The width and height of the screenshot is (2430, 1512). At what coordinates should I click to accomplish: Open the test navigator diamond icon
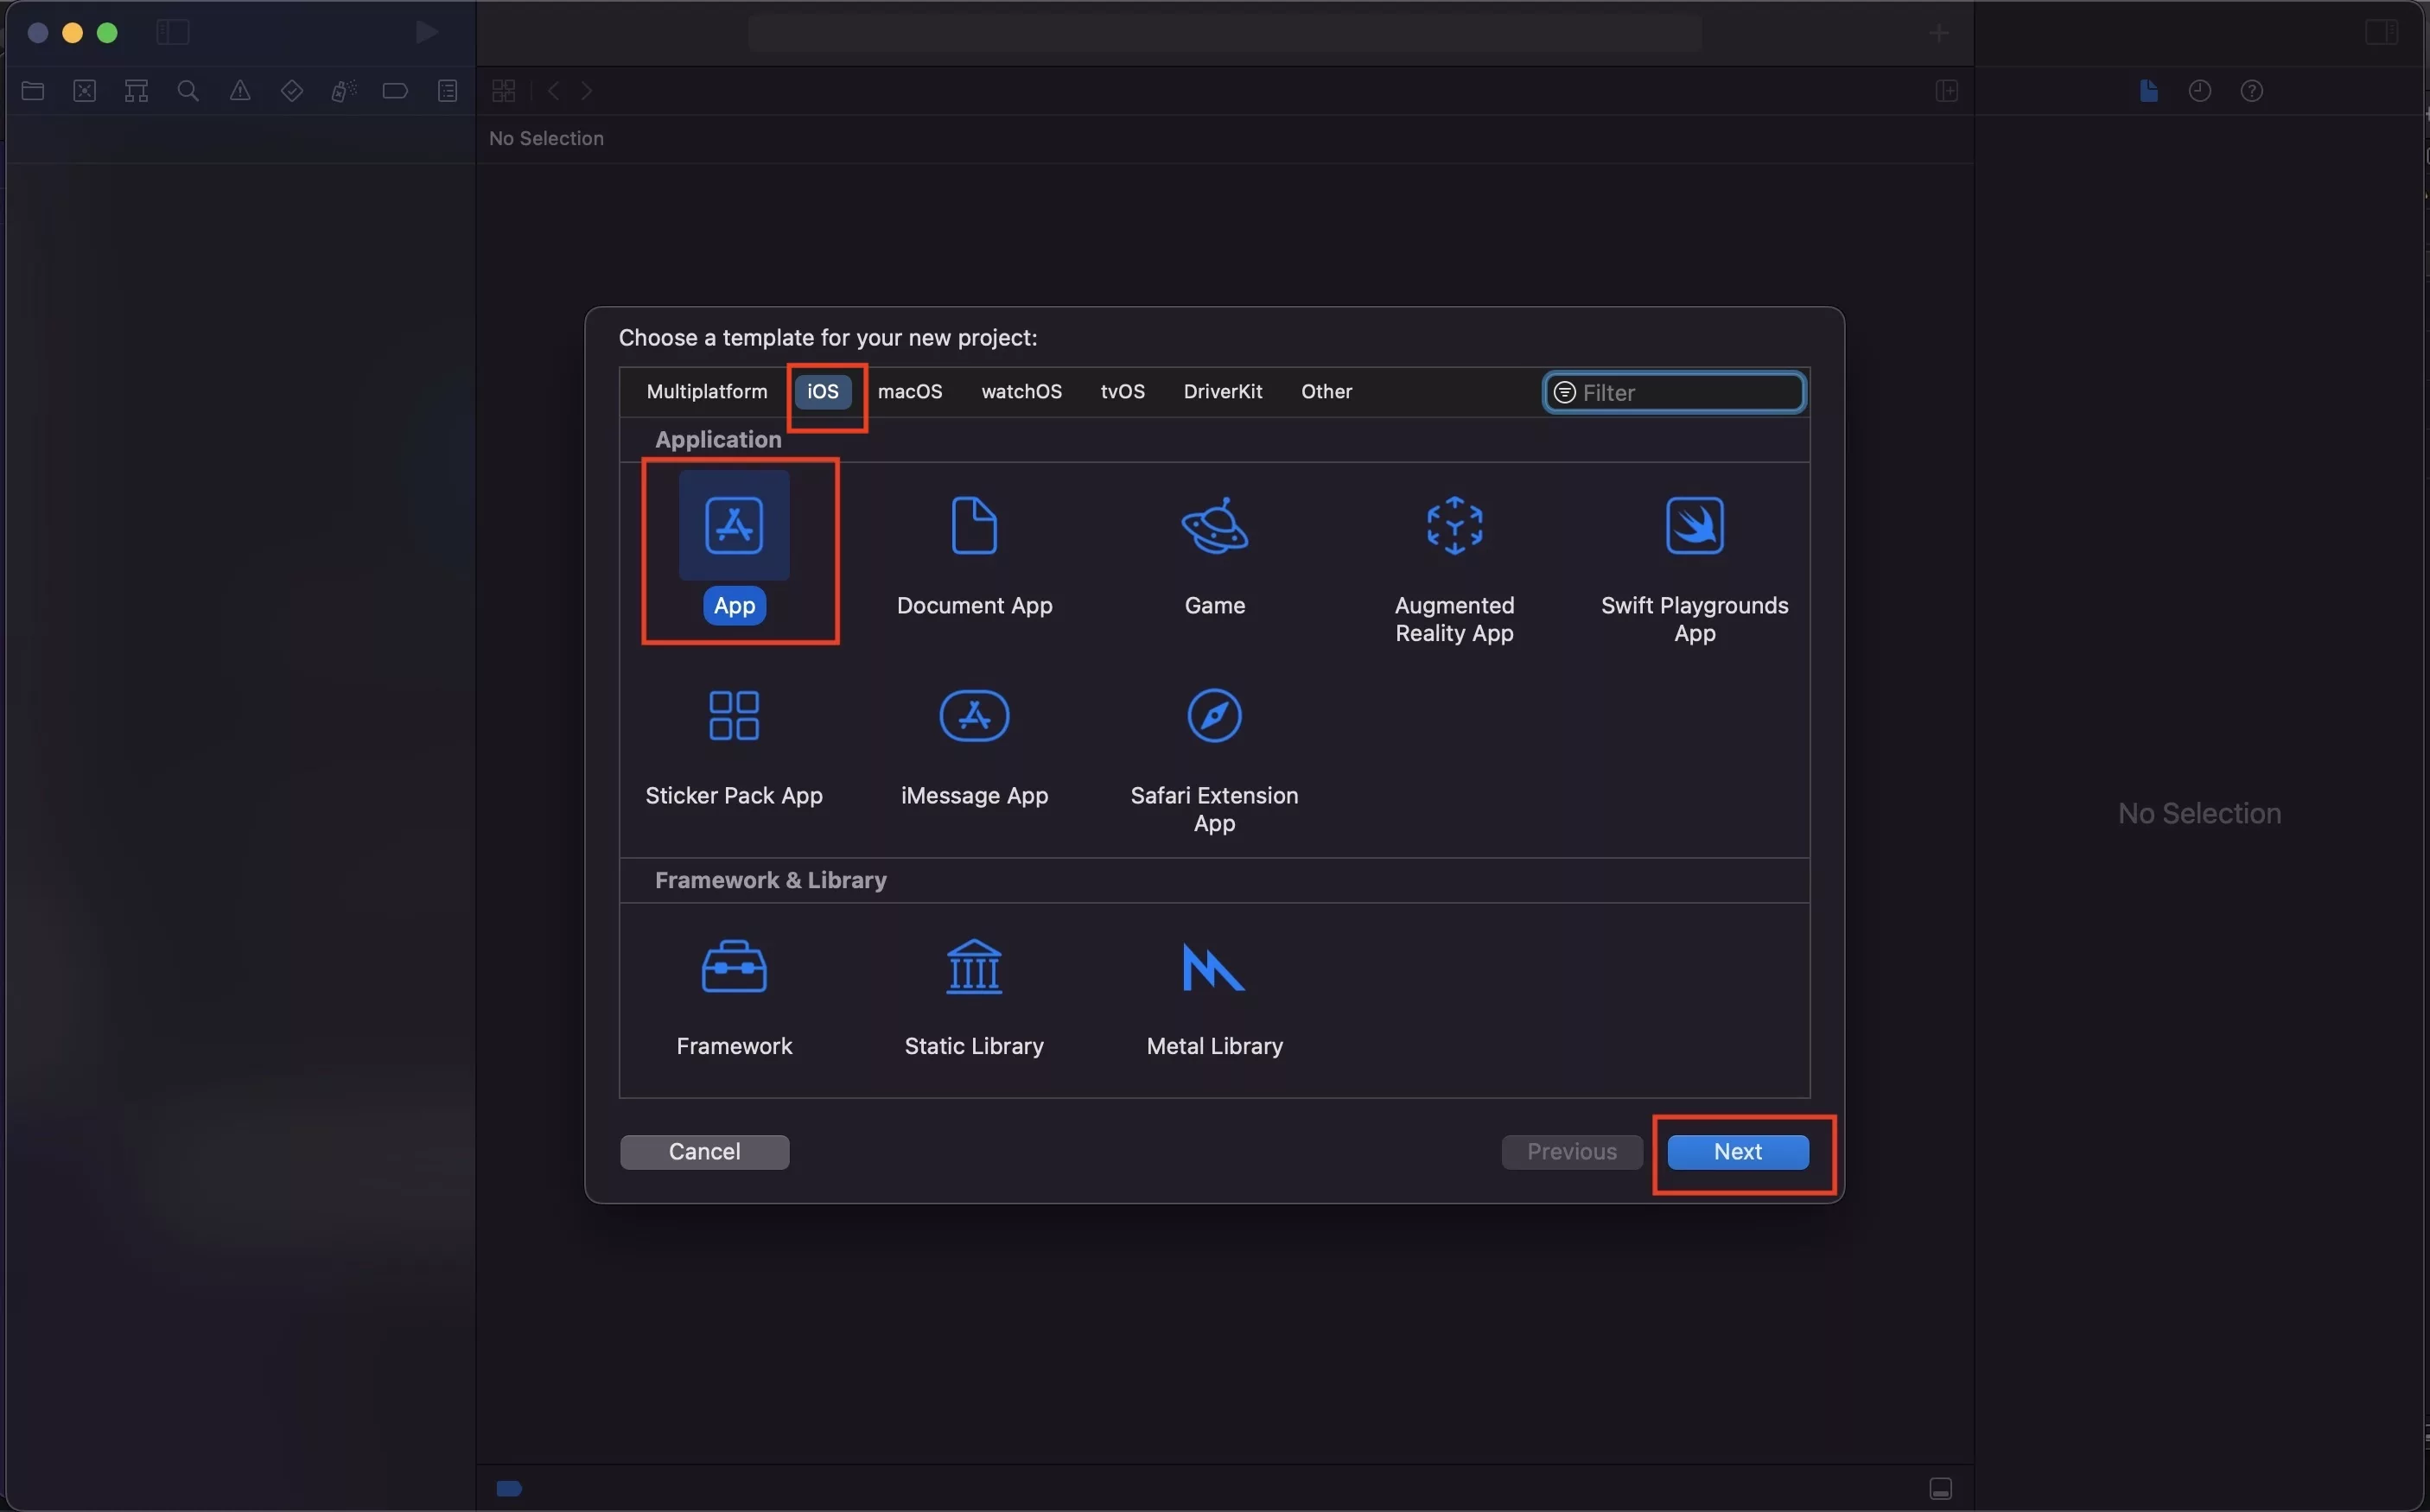click(x=292, y=91)
